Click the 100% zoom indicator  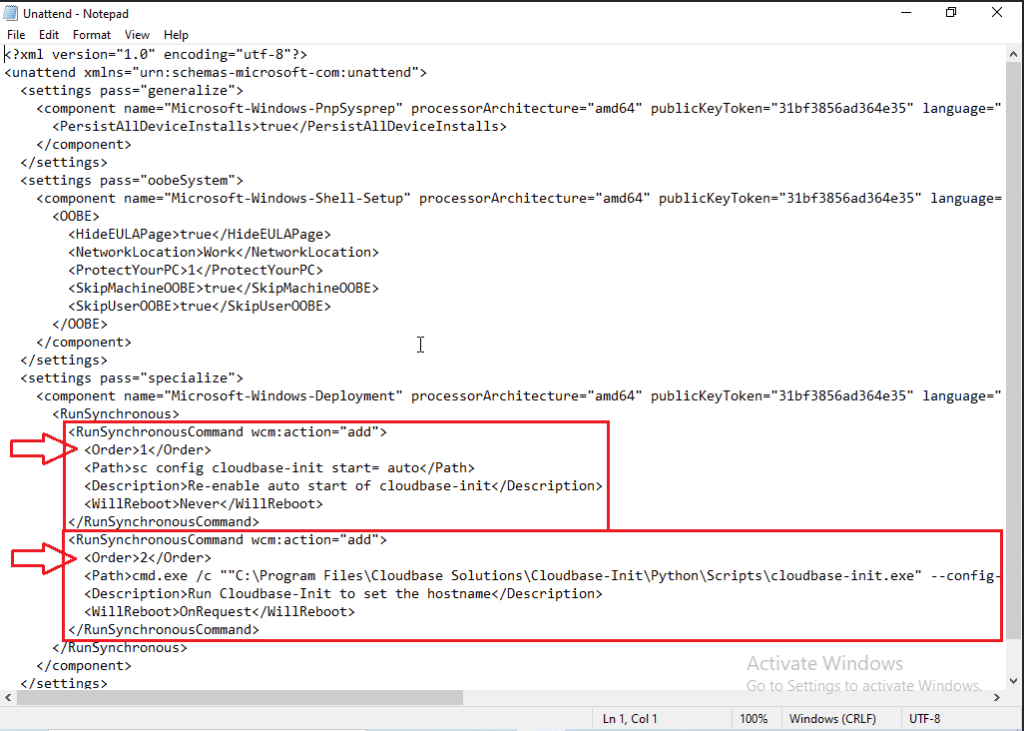755,718
